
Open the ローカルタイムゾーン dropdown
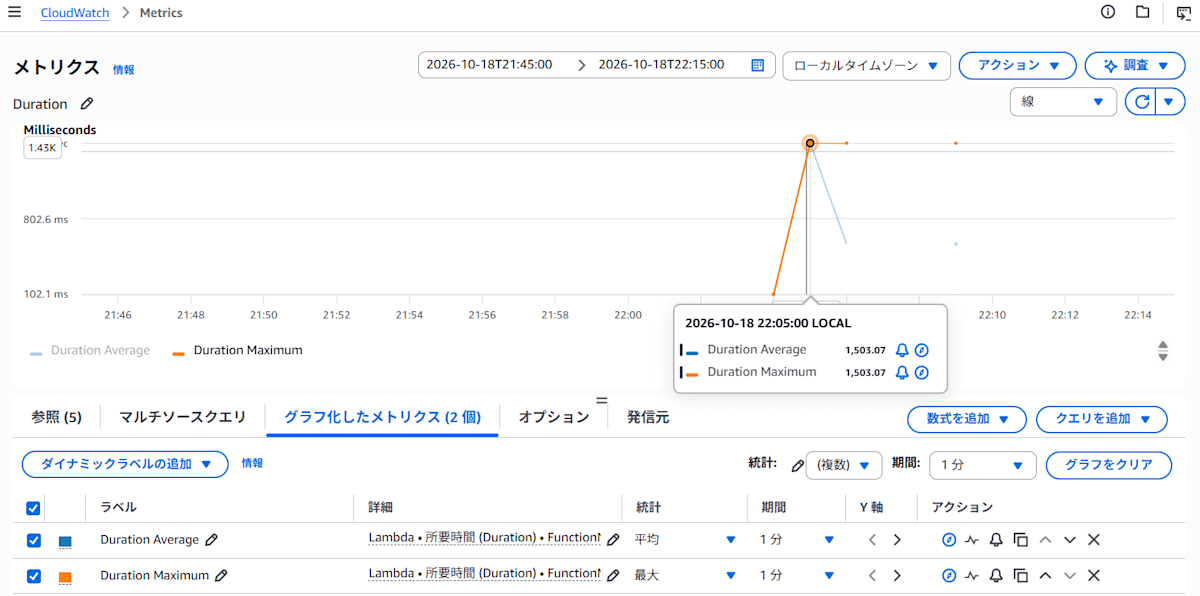[866, 65]
